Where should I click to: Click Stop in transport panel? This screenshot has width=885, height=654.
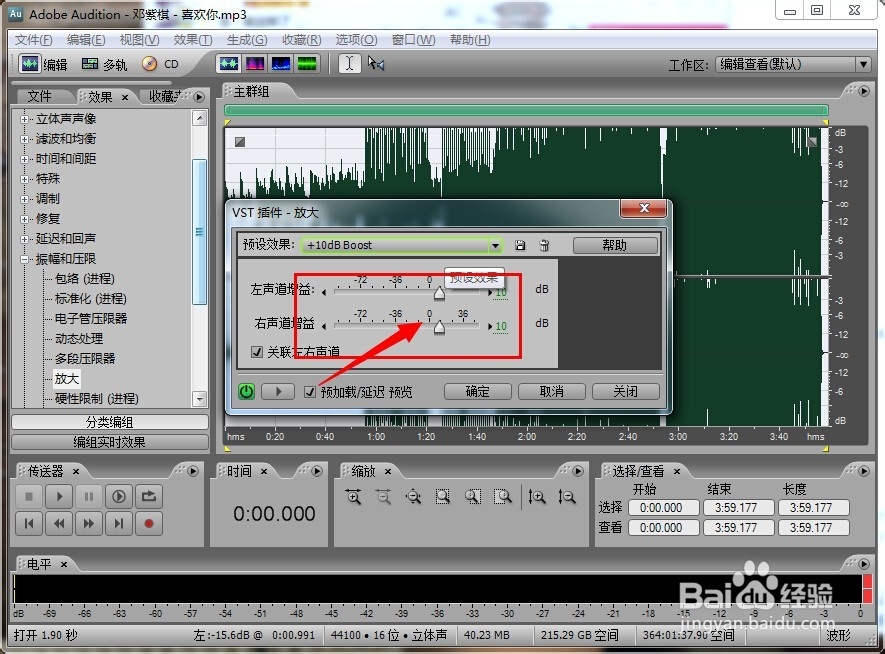click(x=29, y=497)
